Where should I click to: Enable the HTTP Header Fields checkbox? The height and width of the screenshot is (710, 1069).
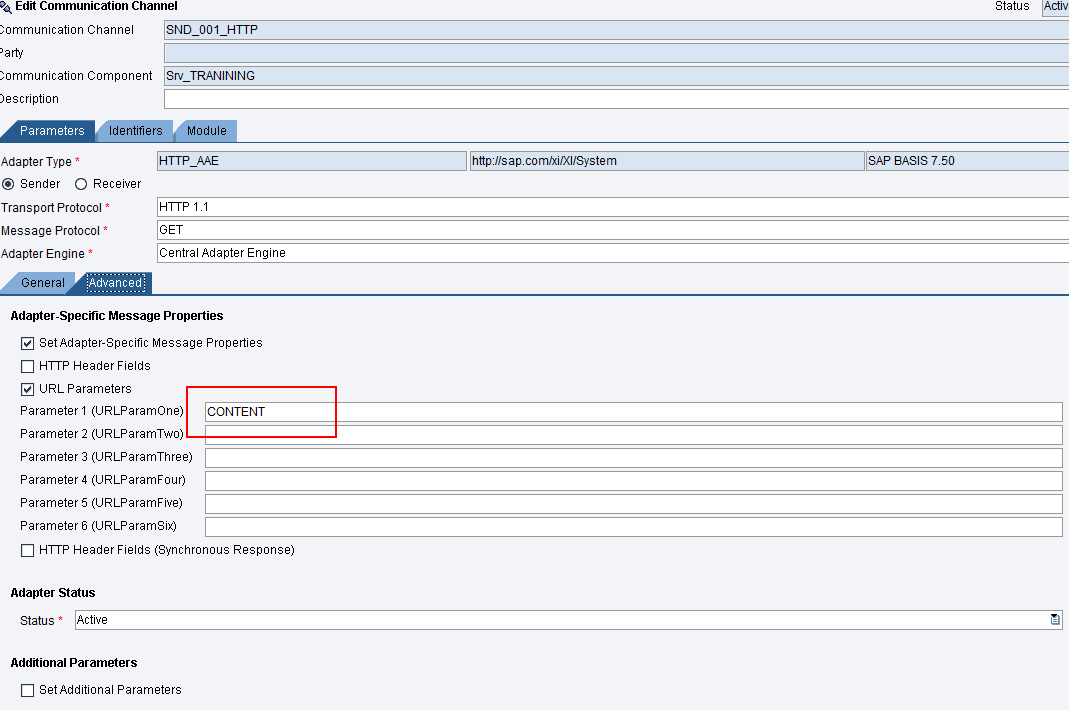pos(27,365)
